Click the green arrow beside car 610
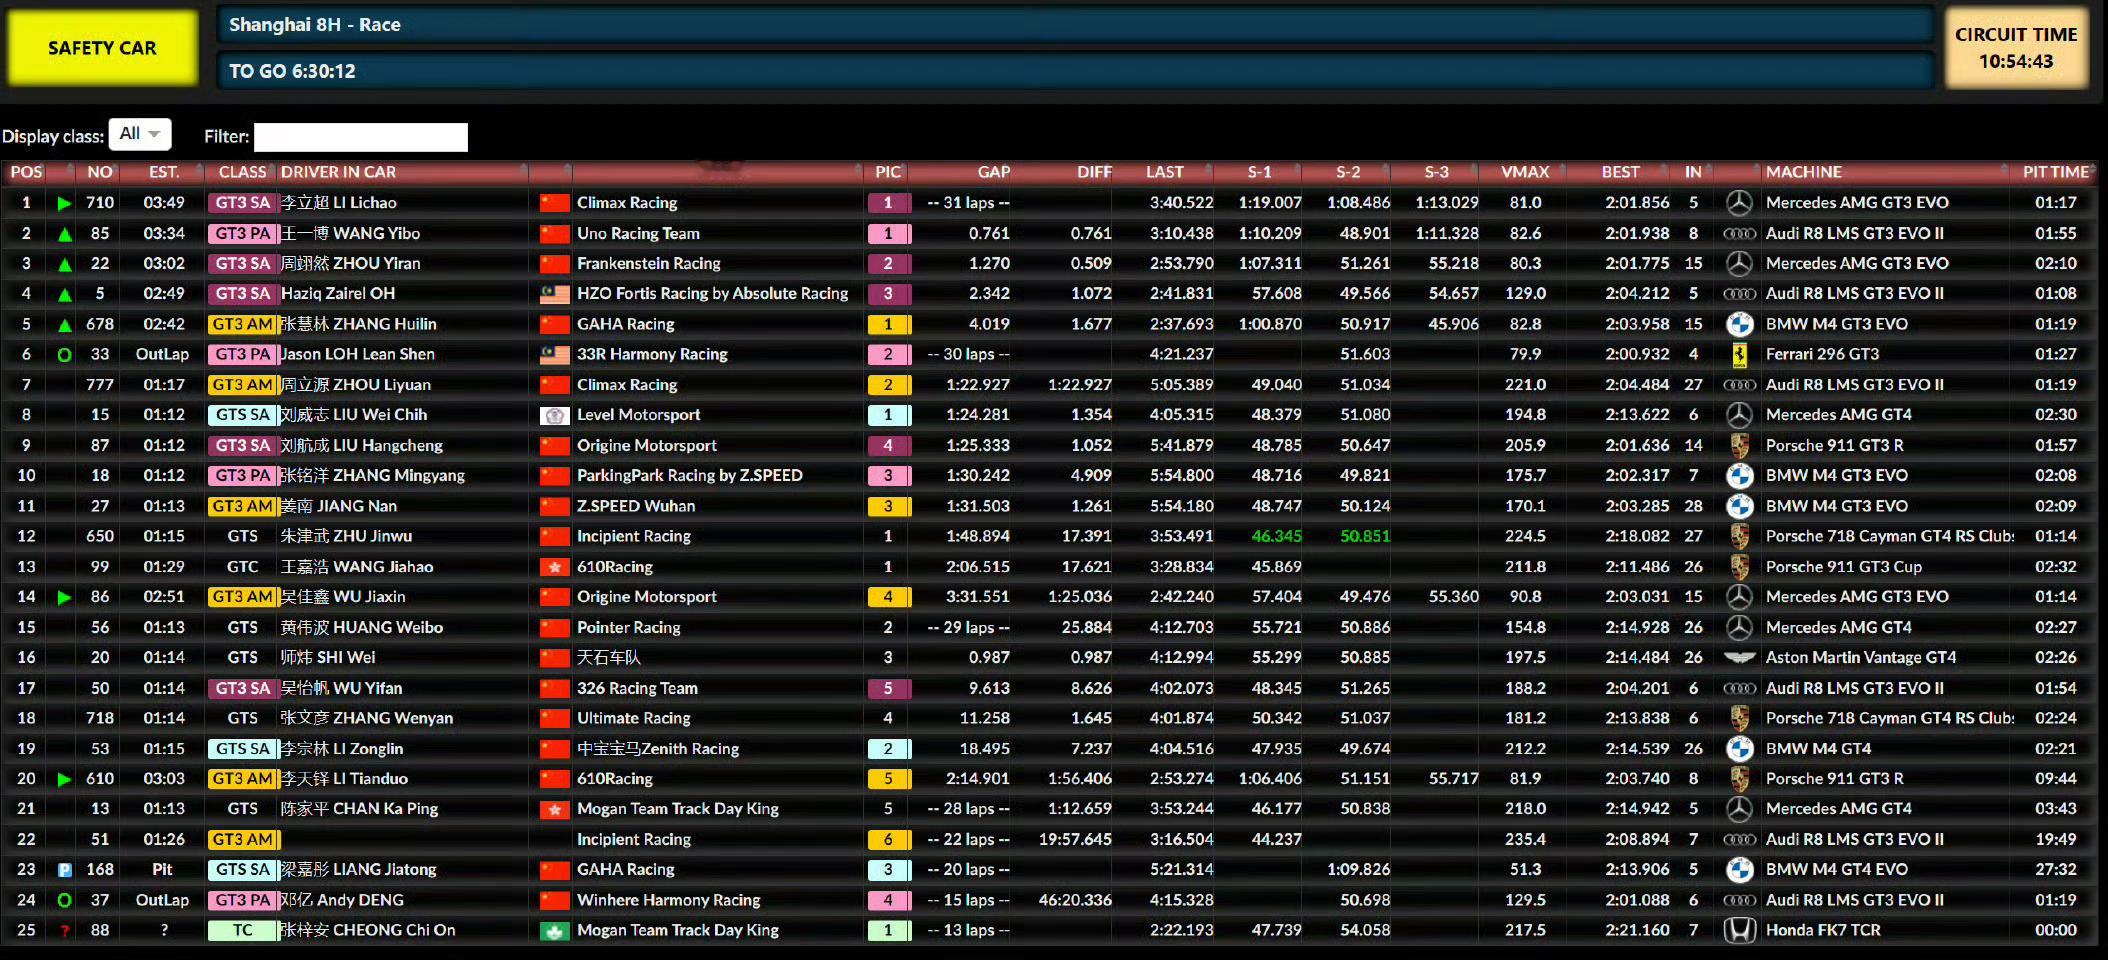The image size is (2108, 960). click(x=64, y=779)
